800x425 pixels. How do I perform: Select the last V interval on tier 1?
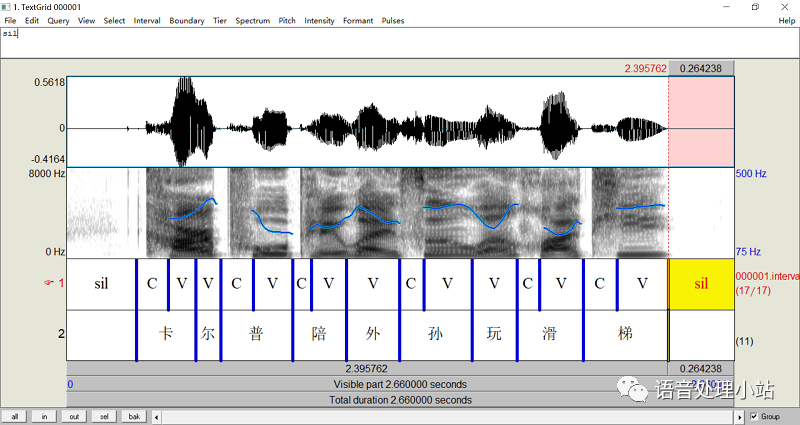[x=642, y=284]
